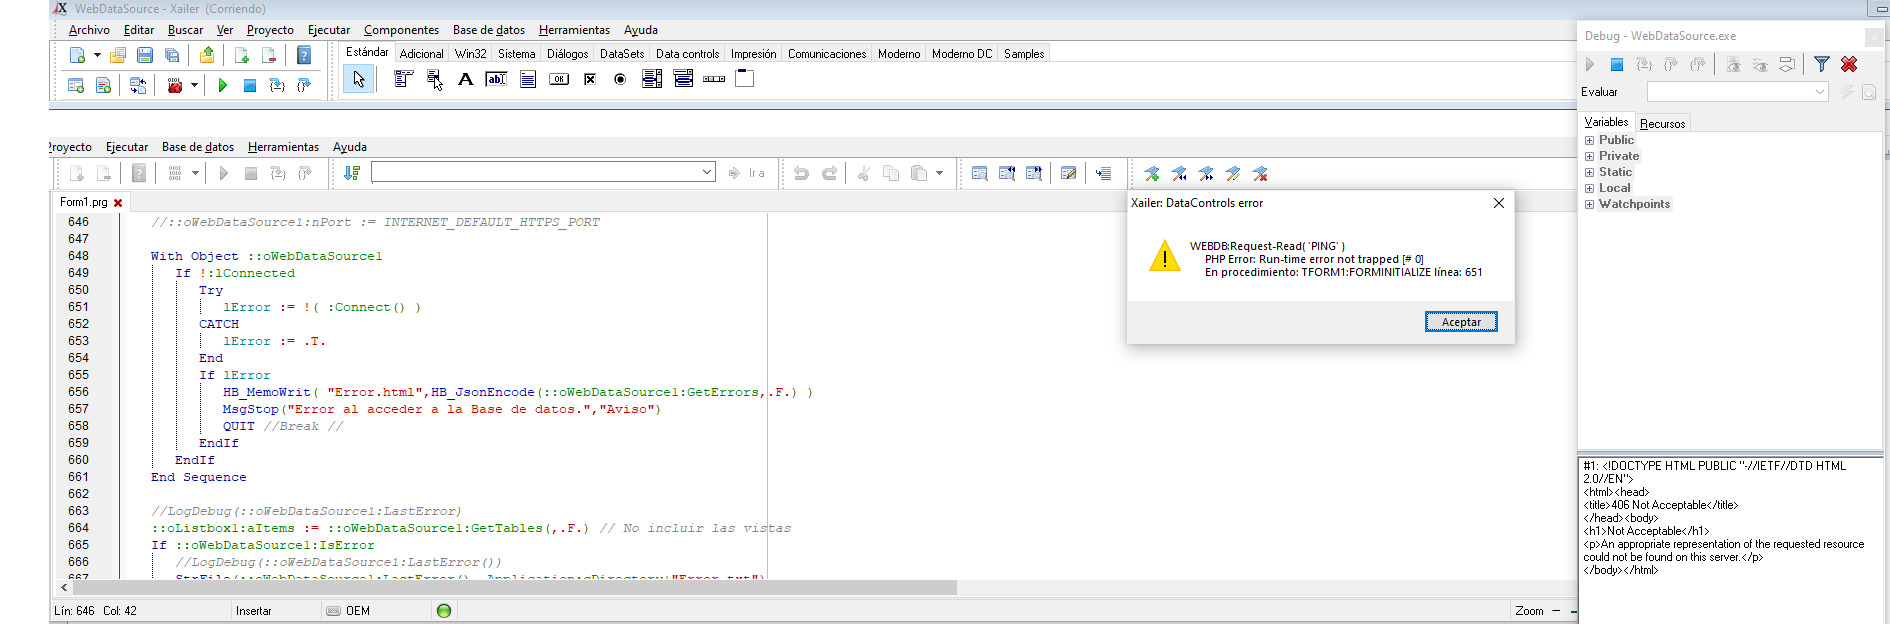This screenshot has height=624, width=1890.
Task: Click the new file icon in the top toolbar
Action: tap(77, 55)
